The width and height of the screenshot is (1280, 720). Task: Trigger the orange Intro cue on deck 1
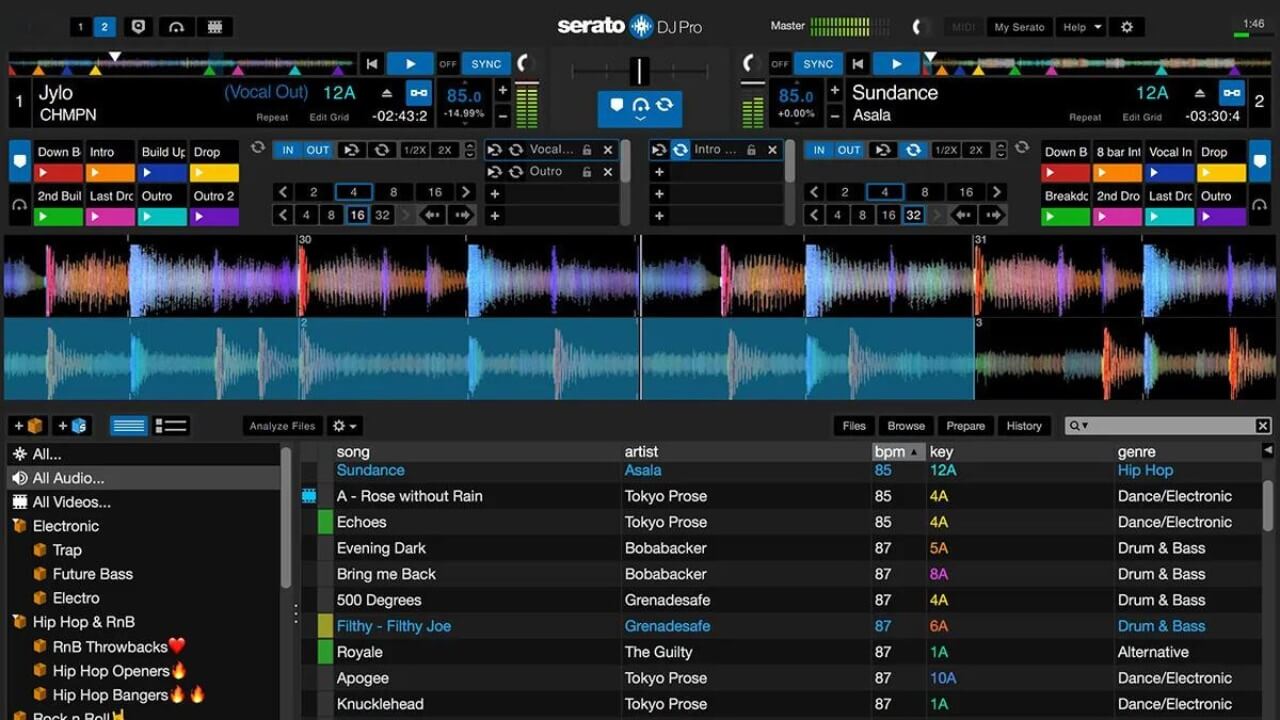pos(110,172)
